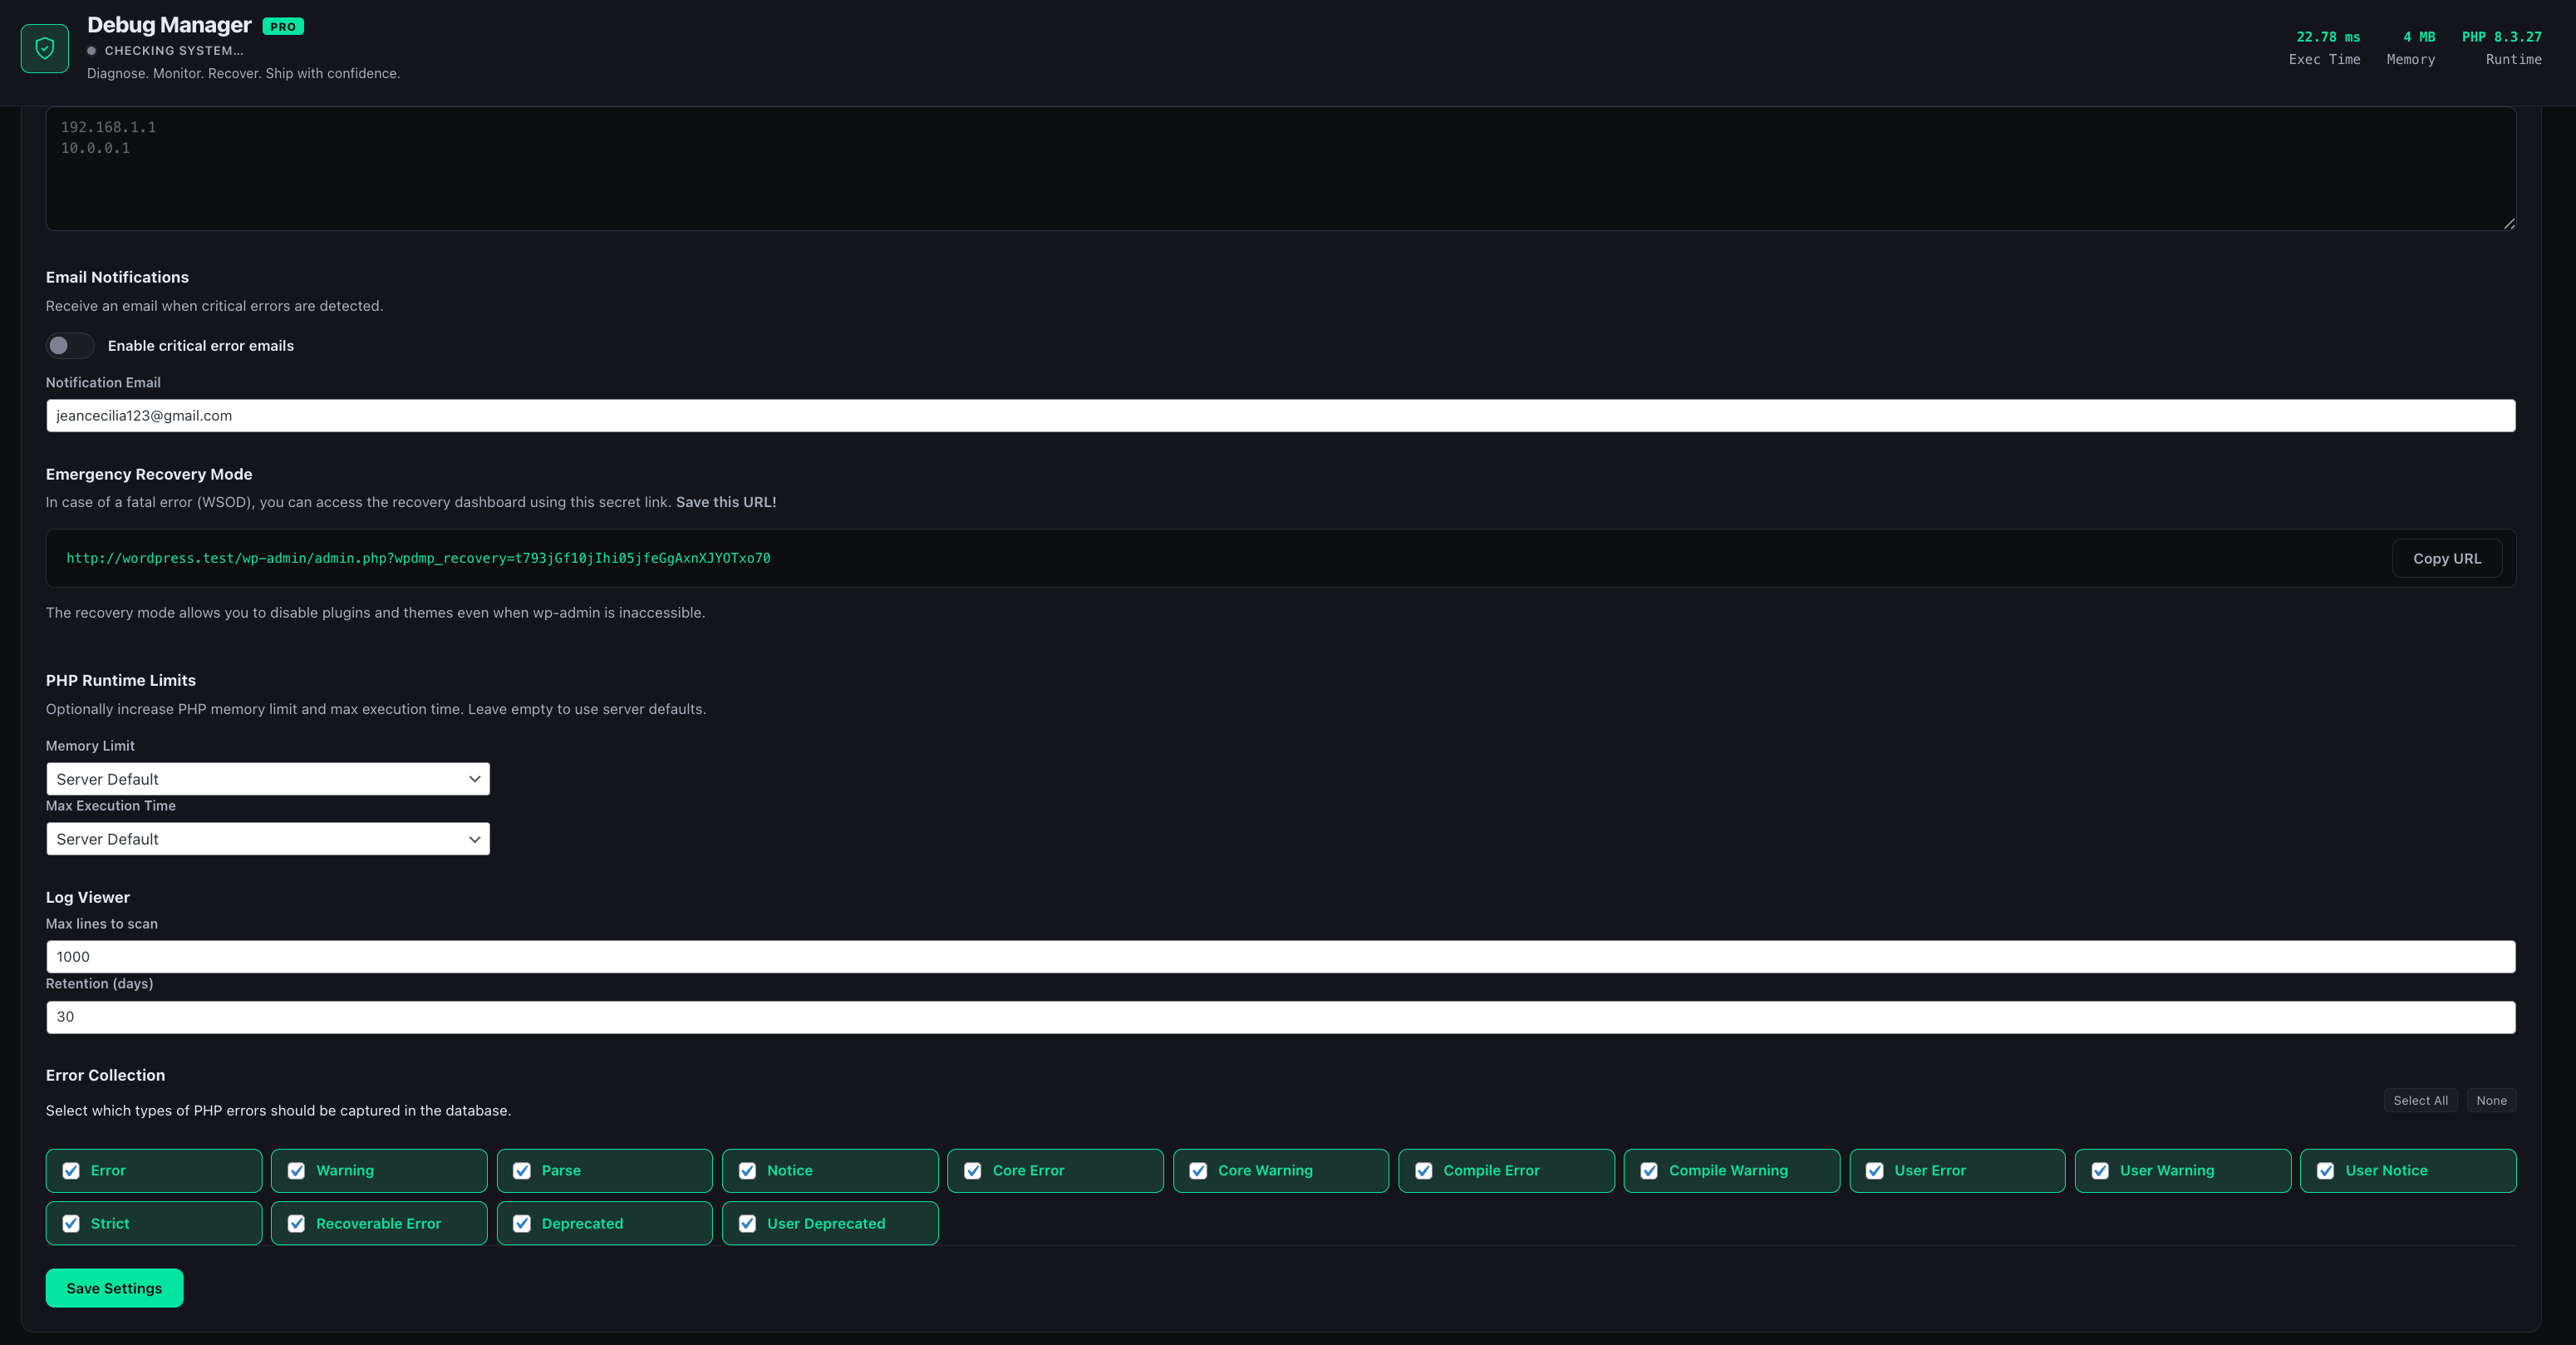Click the Max lines to scan field
The image size is (2576, 1345).
pos(1281,957)
